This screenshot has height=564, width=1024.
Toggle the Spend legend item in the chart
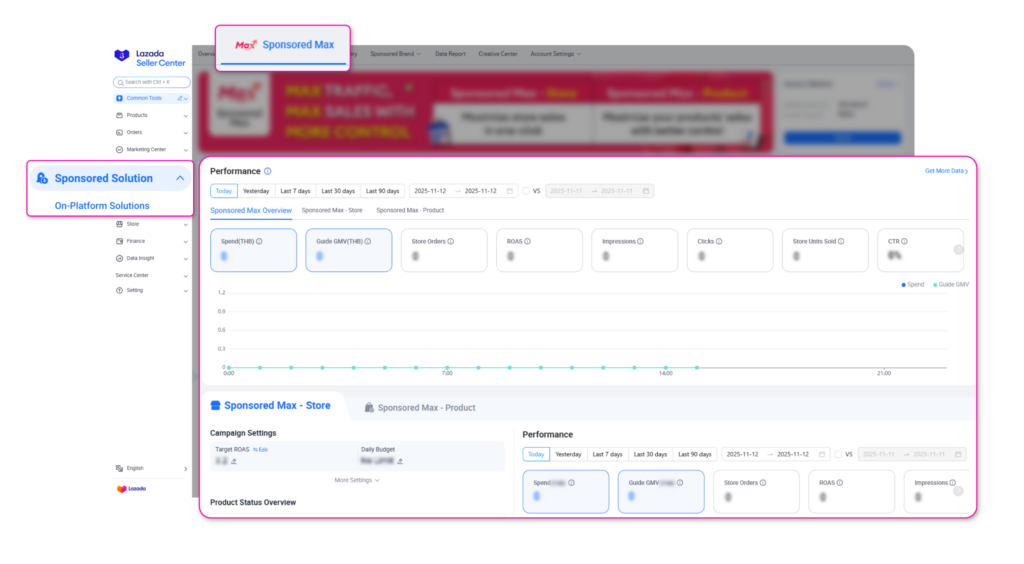coord(911,285)
